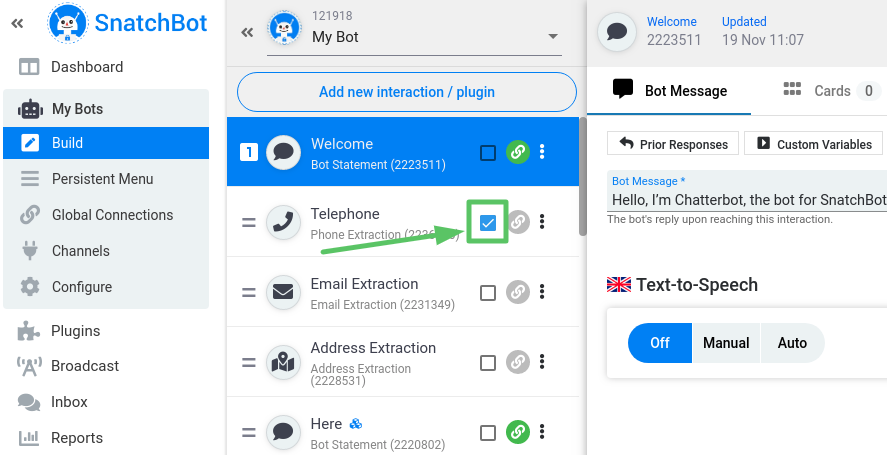This screenshot has width=887, height=455.
Task: Click the Channels plug icon
Action: [30, 251]
